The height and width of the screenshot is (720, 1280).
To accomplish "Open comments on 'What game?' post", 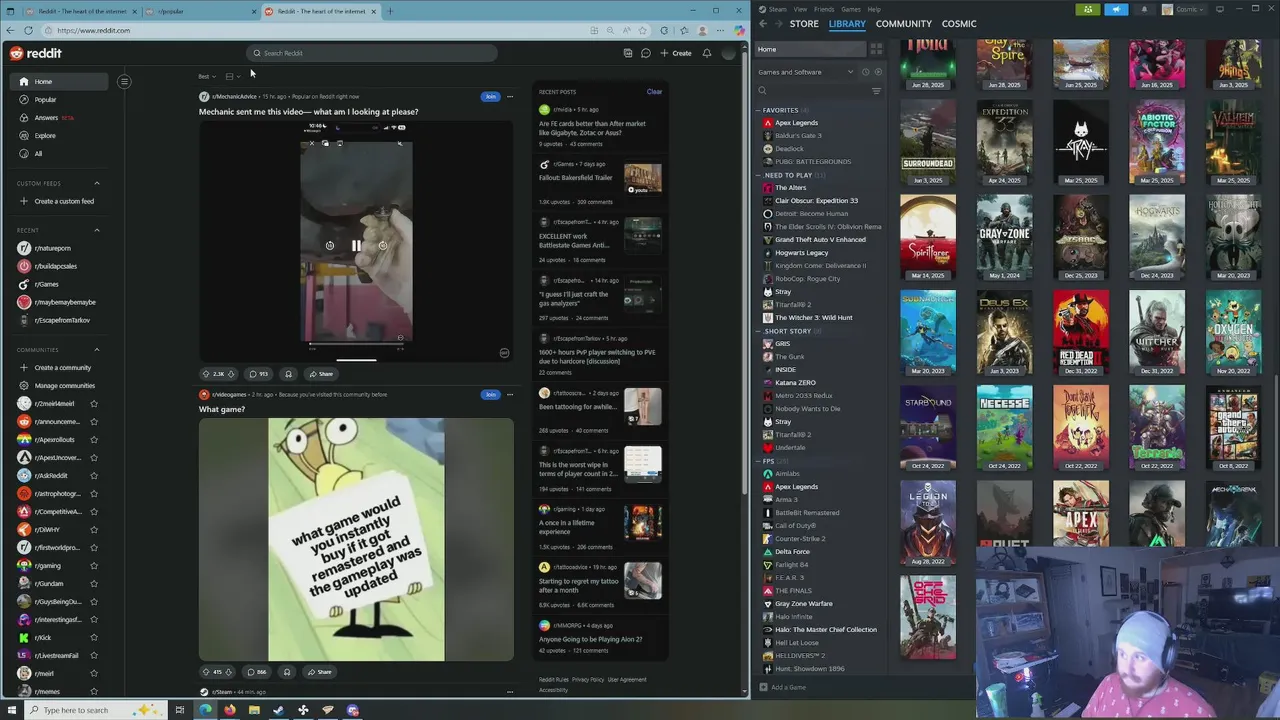I will (x=257, y=672).
